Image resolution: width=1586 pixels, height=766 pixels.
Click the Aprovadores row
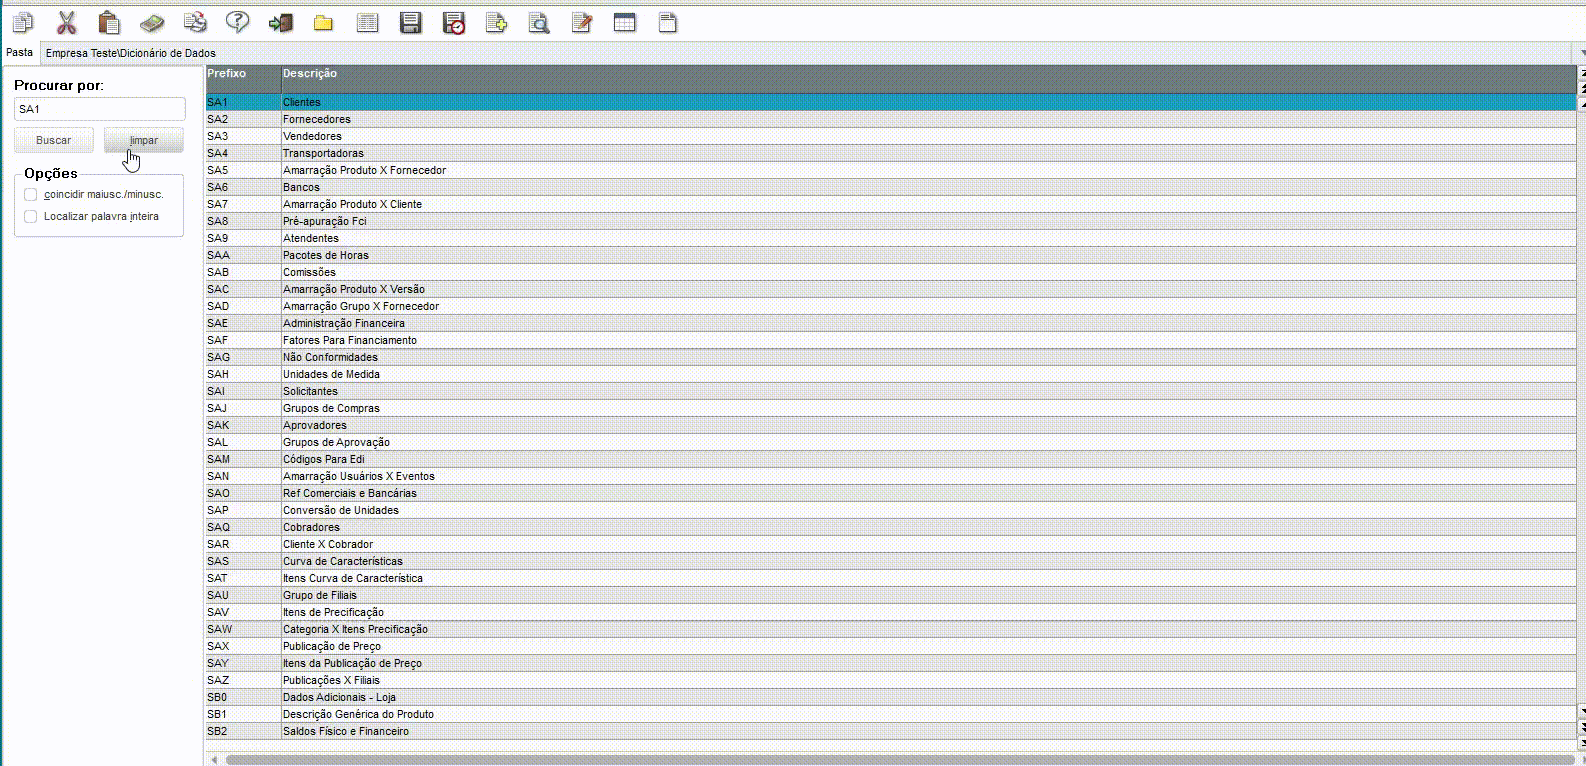click(x=891, y=425)
